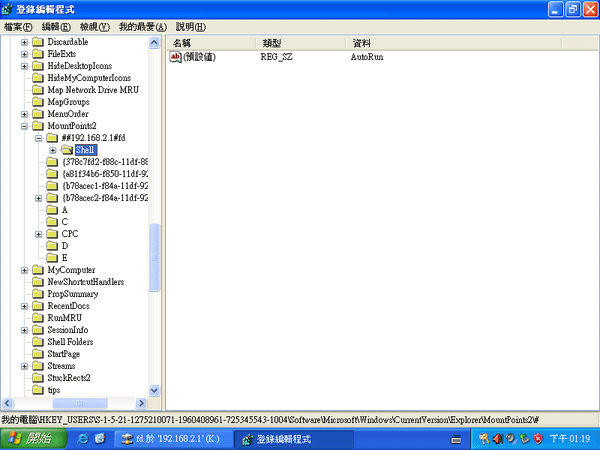Click the Shell Folders folder icon

pos(38,342)
